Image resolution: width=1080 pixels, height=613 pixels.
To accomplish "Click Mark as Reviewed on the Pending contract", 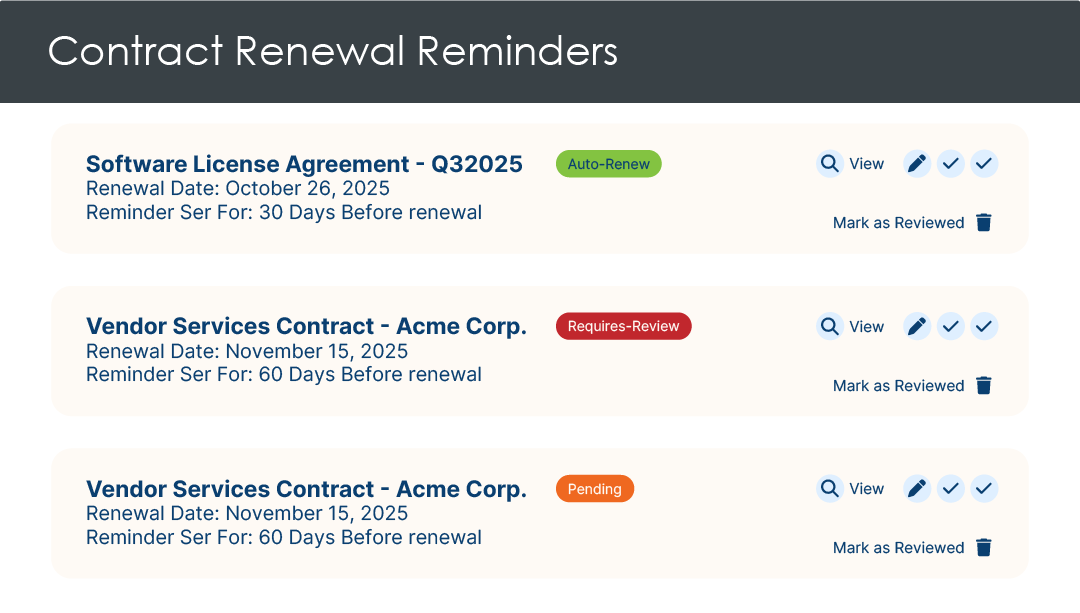I will [898, 548].
